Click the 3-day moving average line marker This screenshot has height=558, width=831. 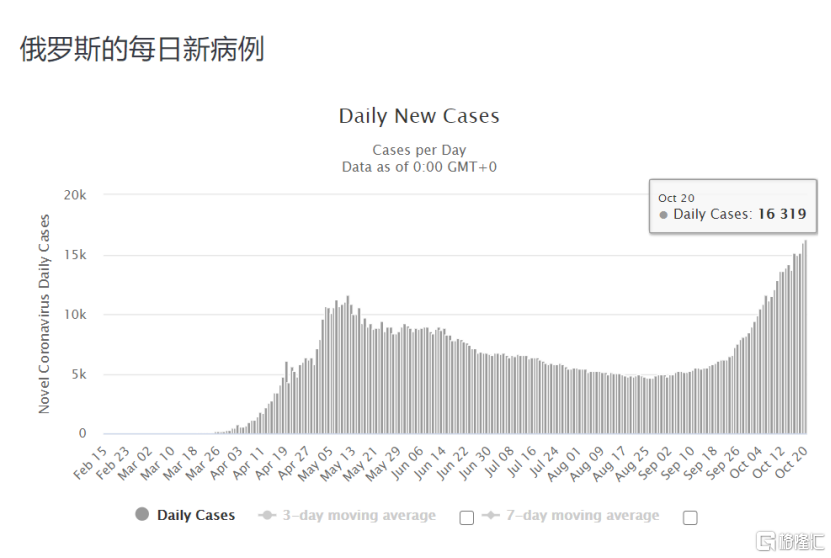(x=267, y=516)
